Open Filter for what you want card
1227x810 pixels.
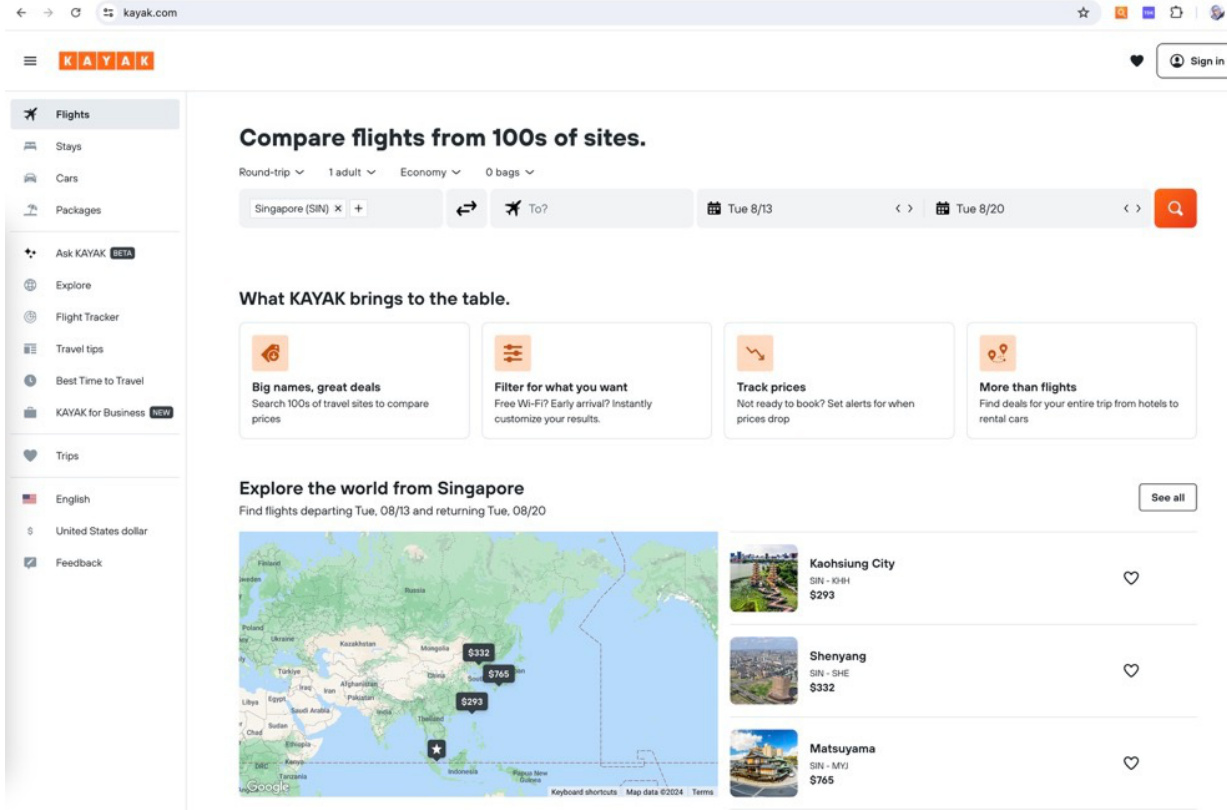click(x=597, y=380)
